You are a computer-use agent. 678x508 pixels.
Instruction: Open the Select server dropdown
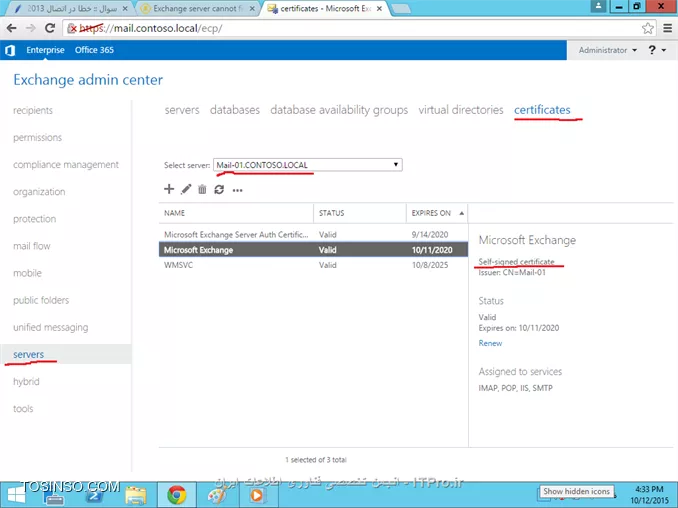coord(307,165)
